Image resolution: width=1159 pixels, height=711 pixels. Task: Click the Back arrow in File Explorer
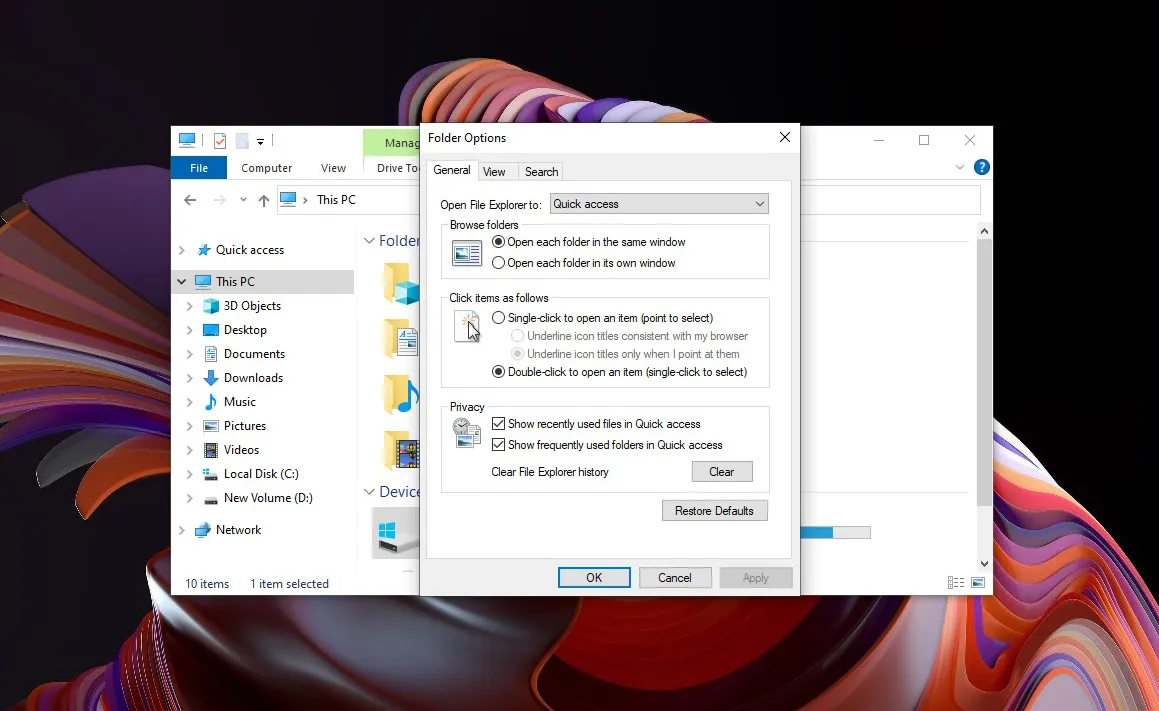190,200
